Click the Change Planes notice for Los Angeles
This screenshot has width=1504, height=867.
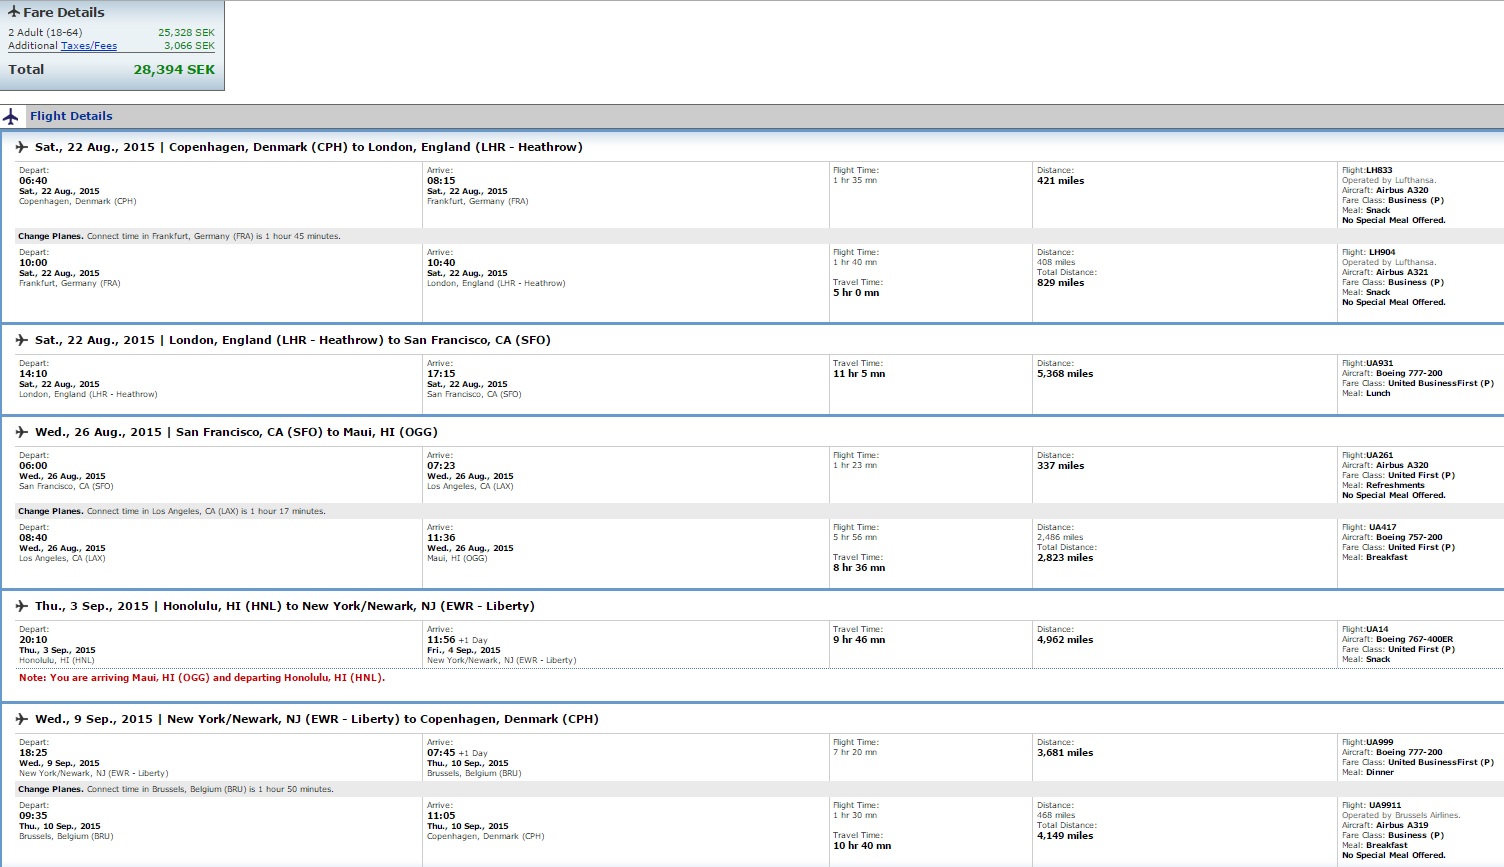tap(171, 511)
